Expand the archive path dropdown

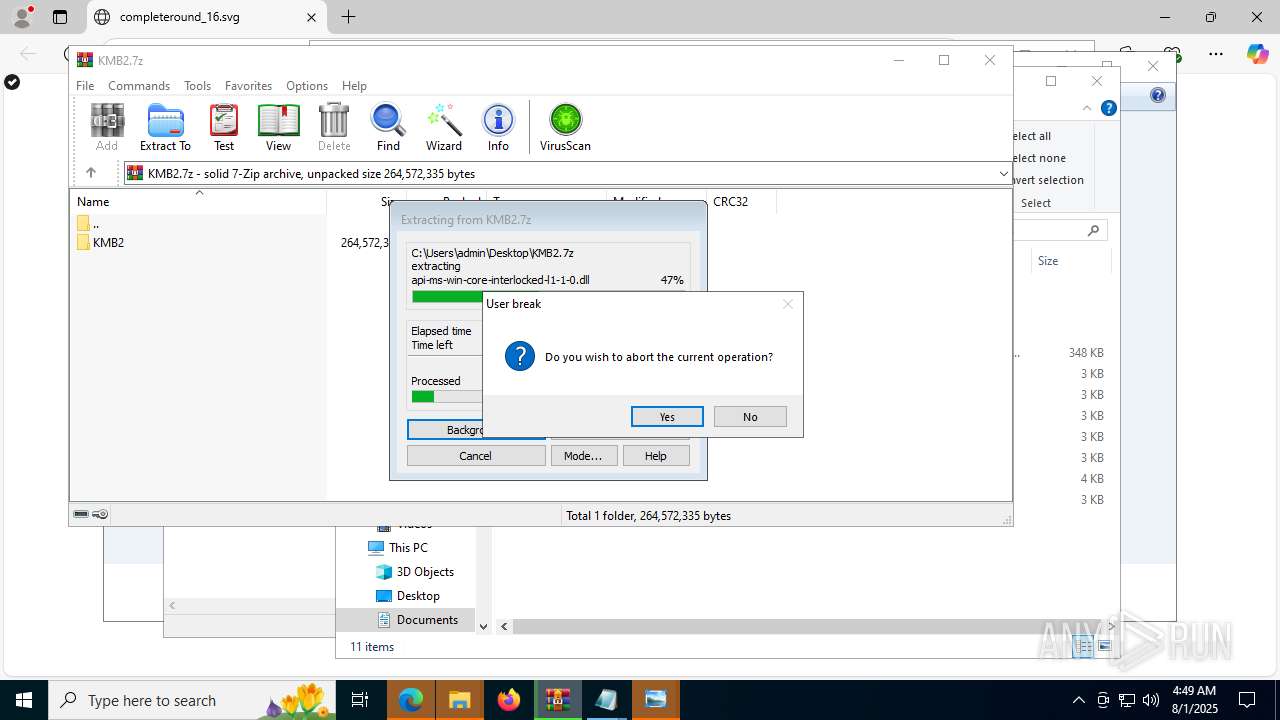click(1003, 173)
